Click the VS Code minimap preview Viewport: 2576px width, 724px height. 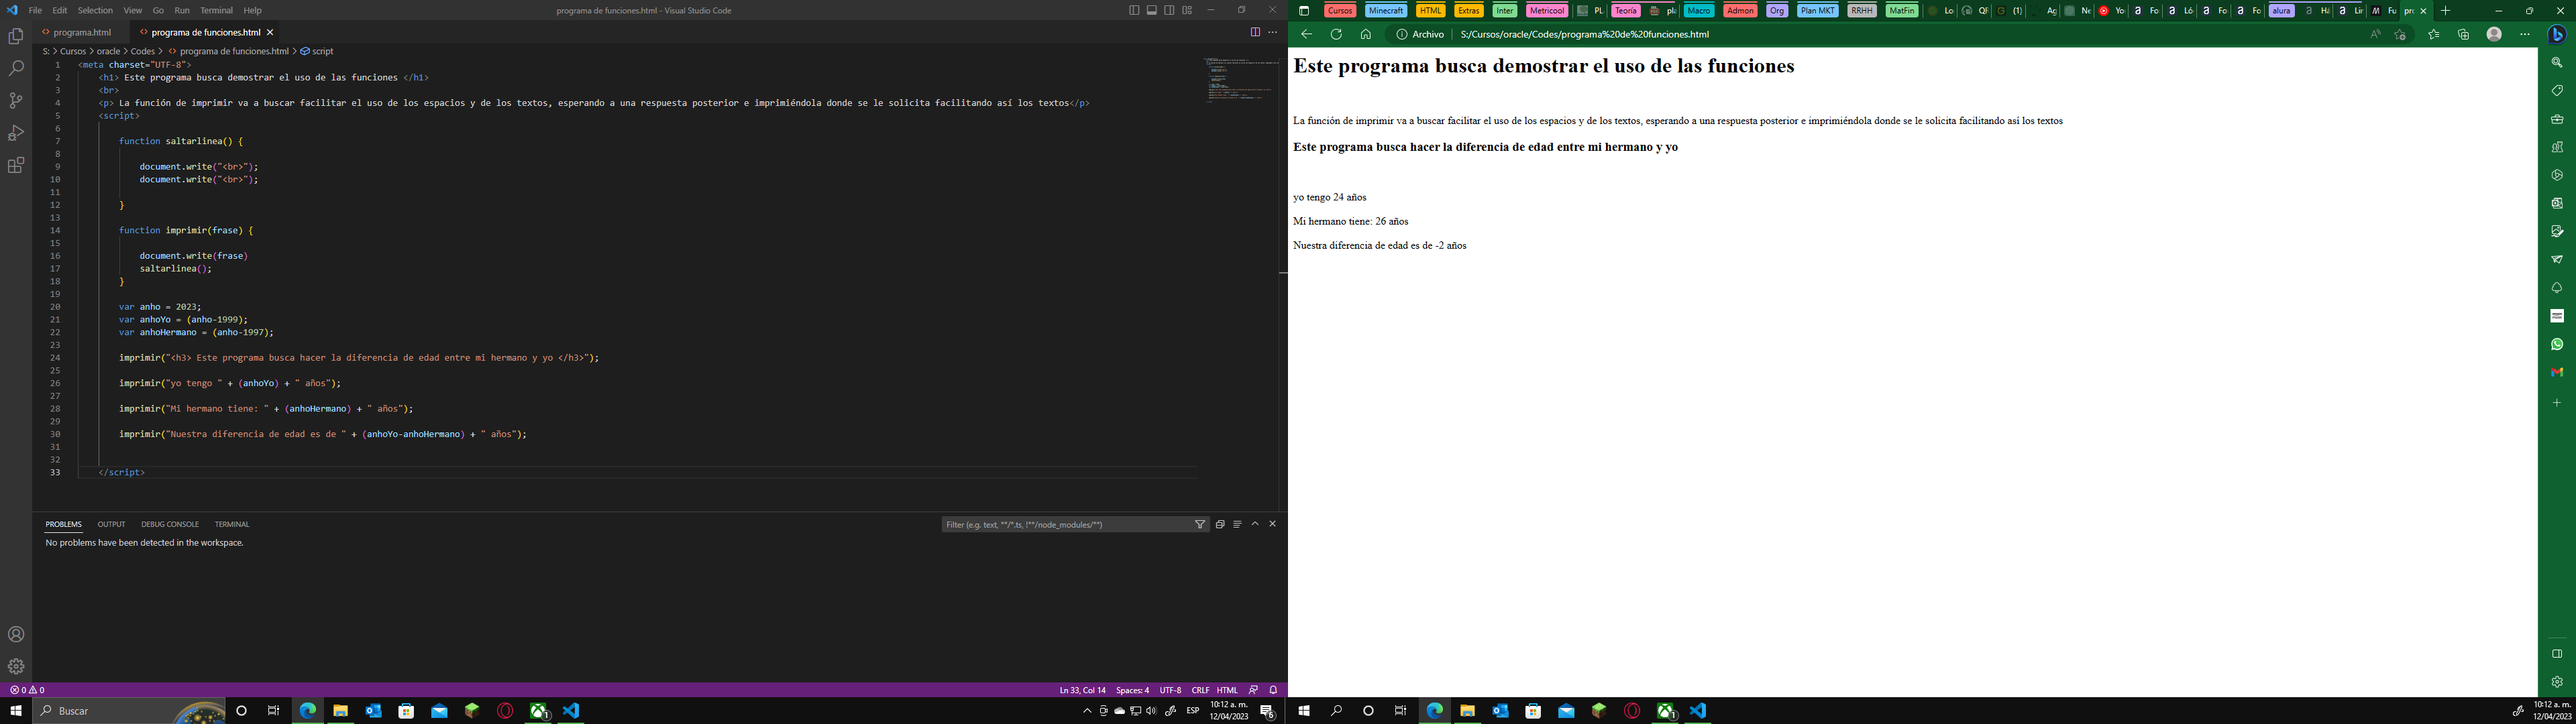1240,80
